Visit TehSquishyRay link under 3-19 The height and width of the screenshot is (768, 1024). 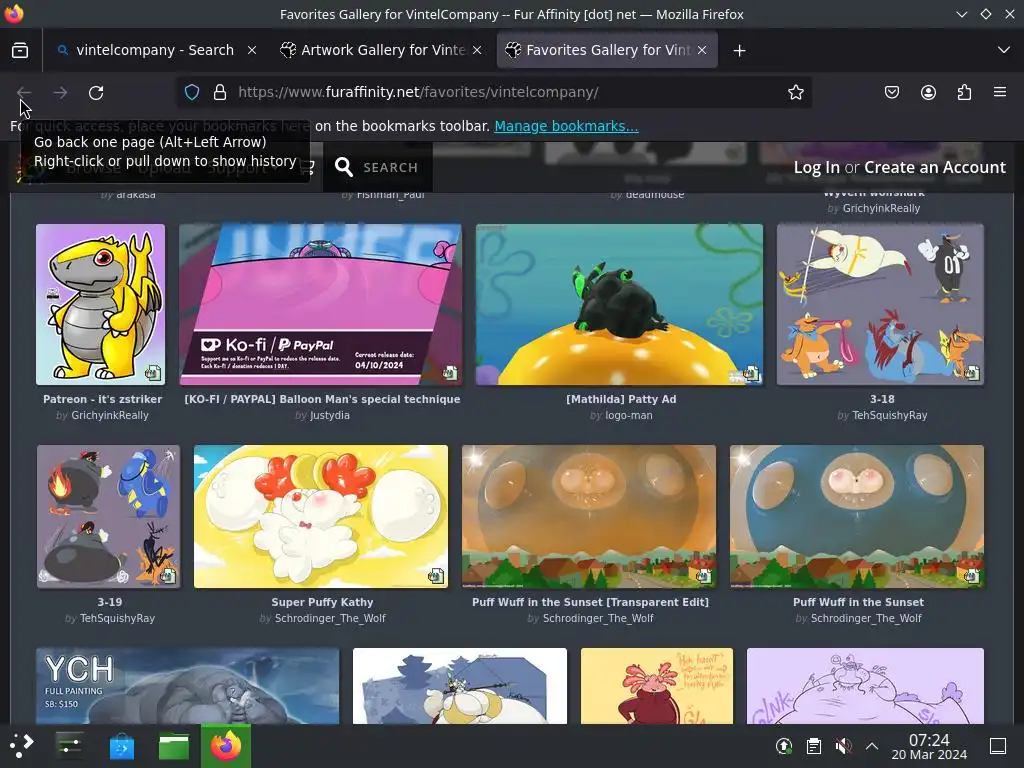click(x=118, y=618)
